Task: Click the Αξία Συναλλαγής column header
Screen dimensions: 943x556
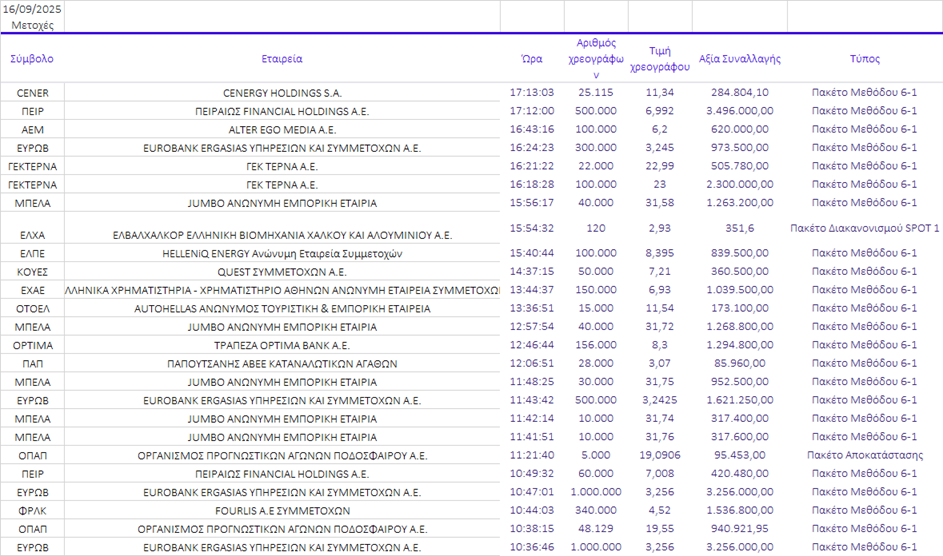Action: tap(740, 59)
